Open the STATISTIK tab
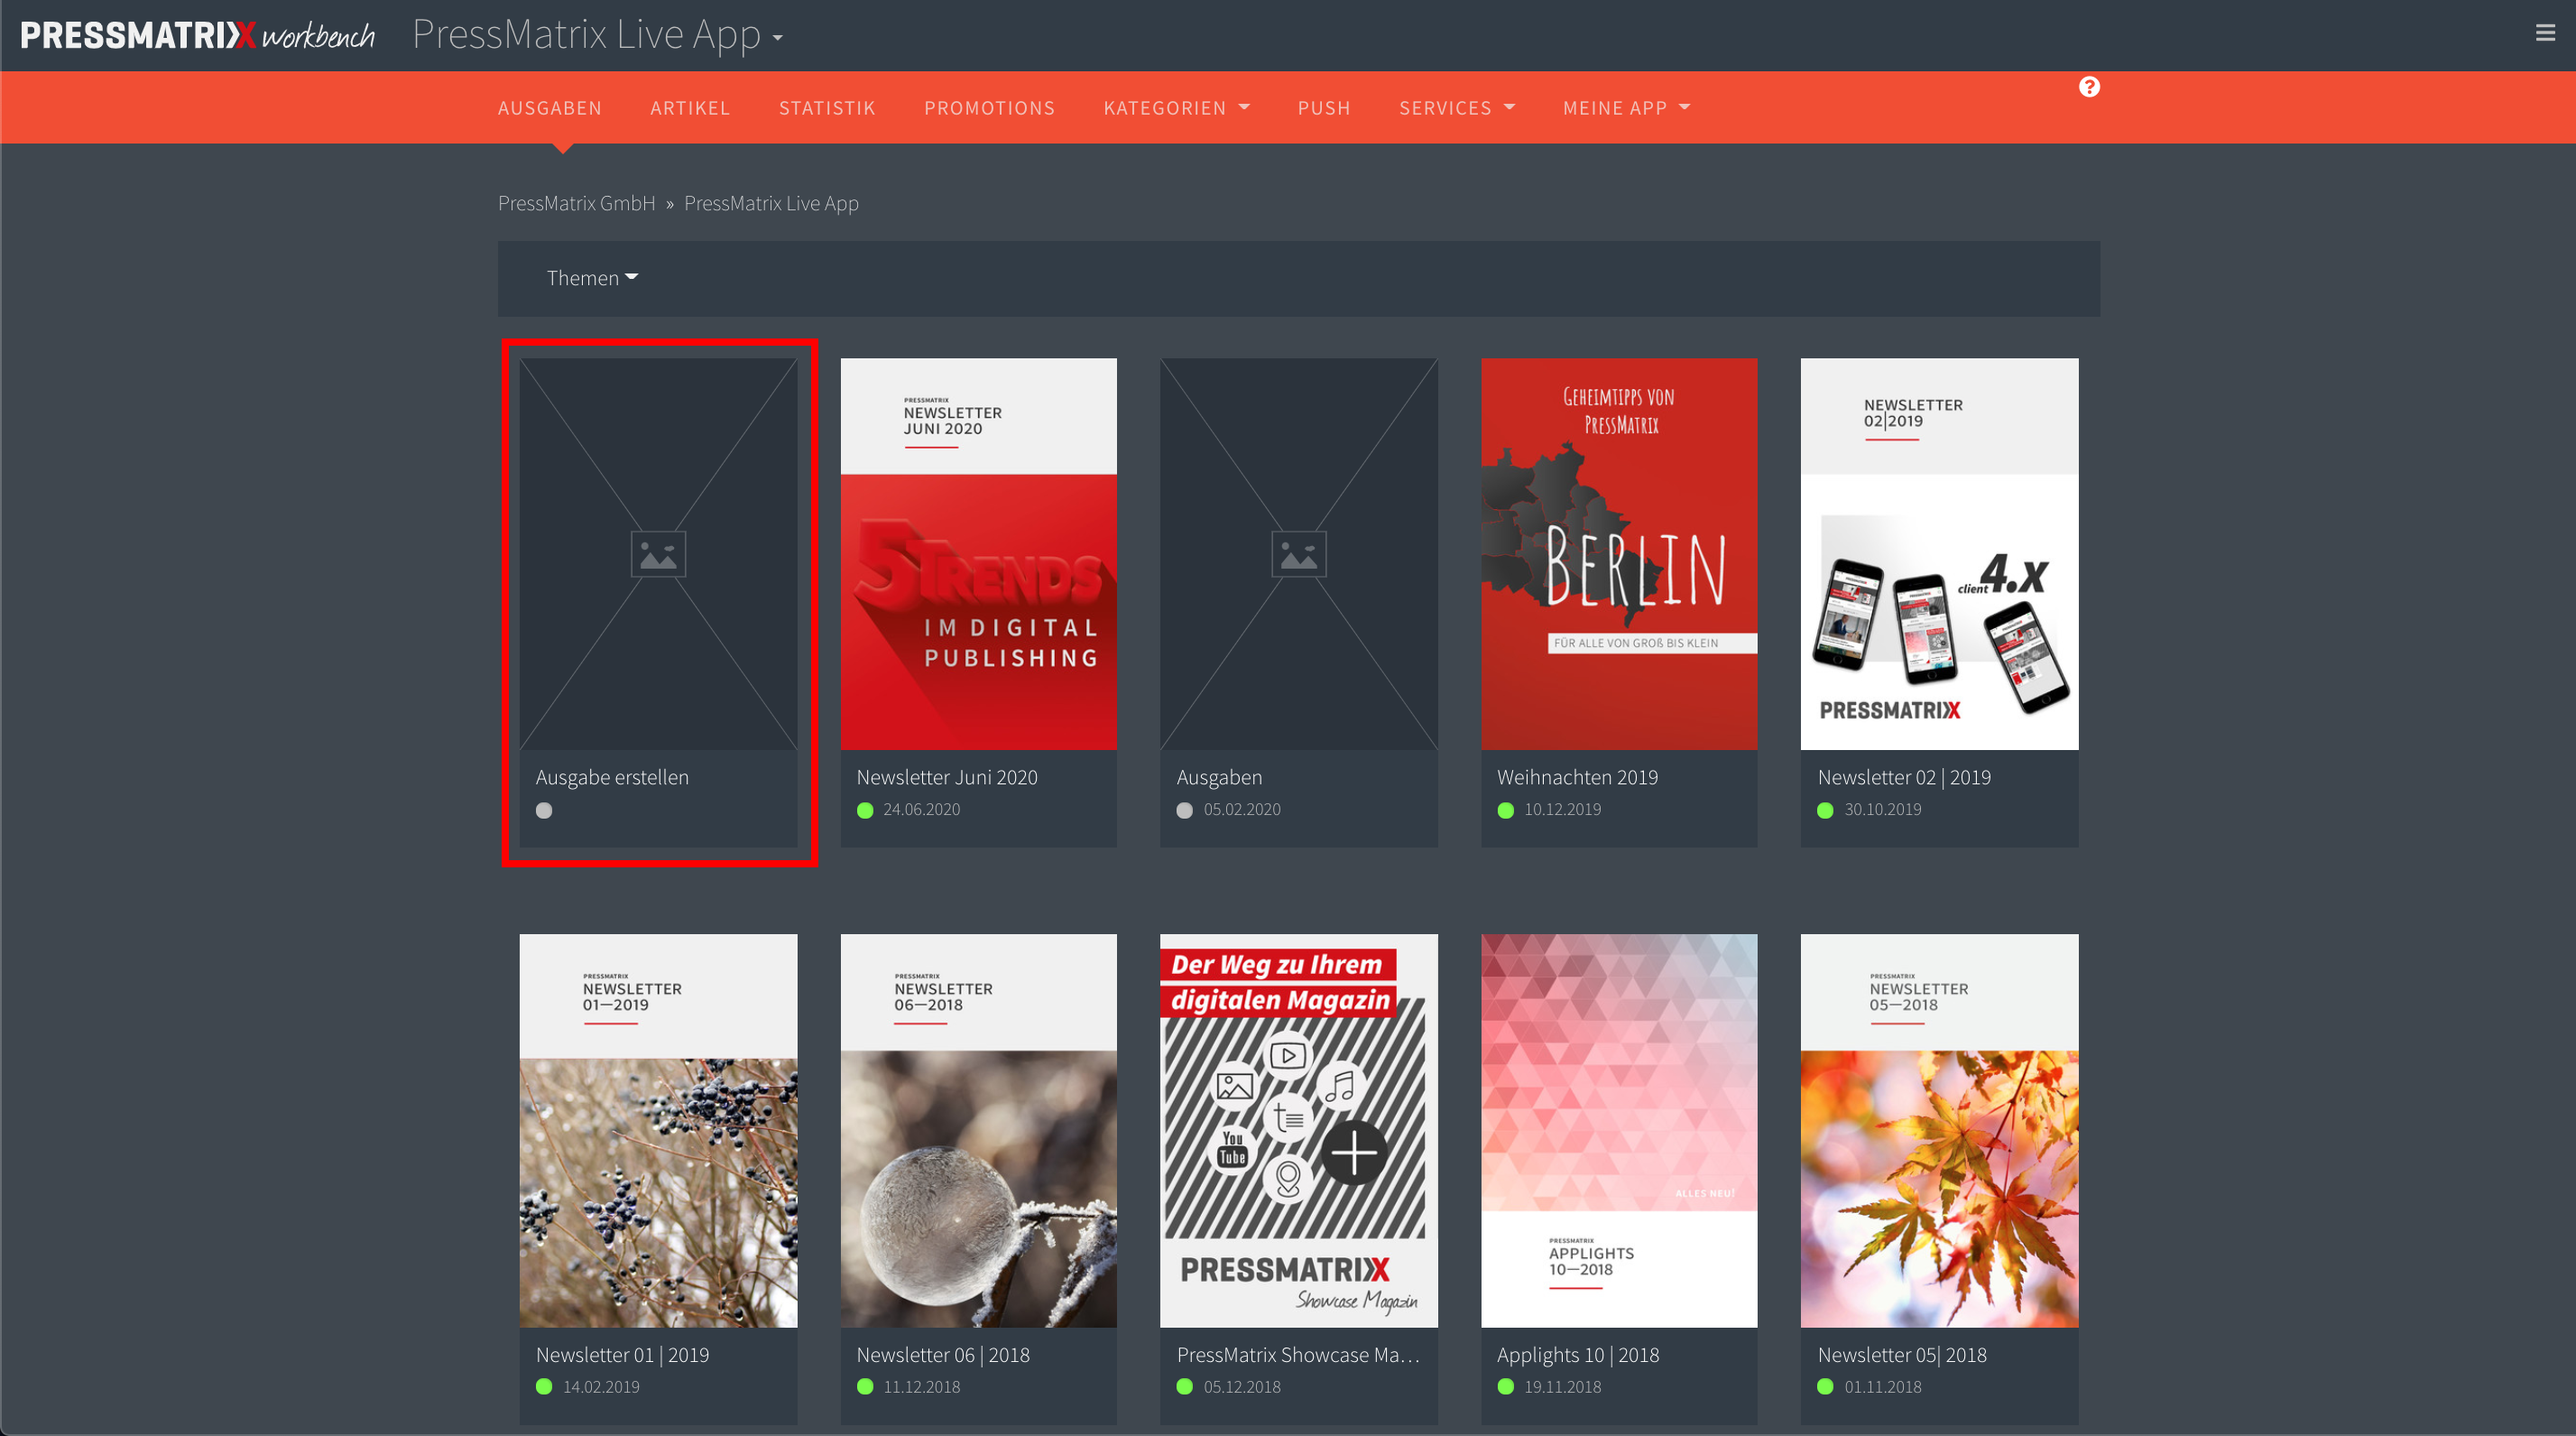 pyautogui.click(x=827, y=108)
